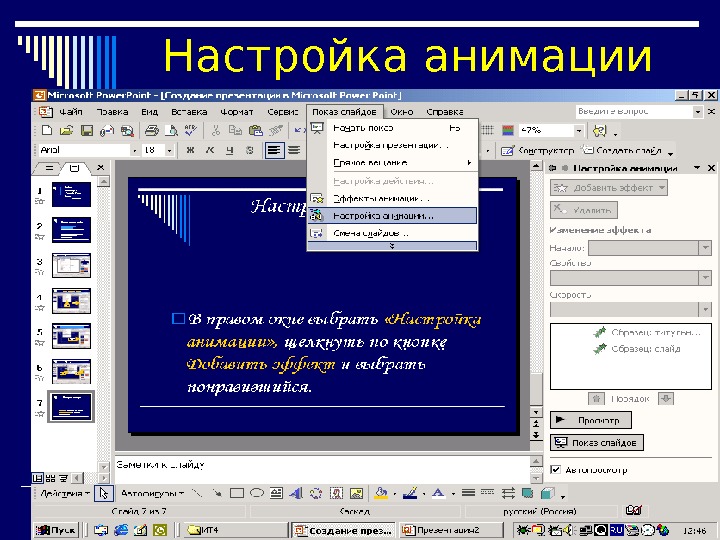Expand the full Показ слайдов menu chevron

click(x=392, y=246)
